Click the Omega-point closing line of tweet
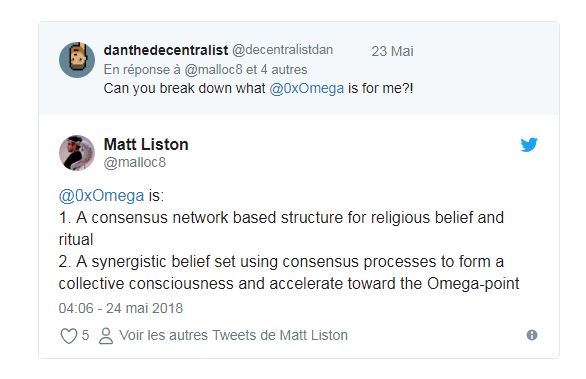The image size is (586, 379). [x=289, y=284]
